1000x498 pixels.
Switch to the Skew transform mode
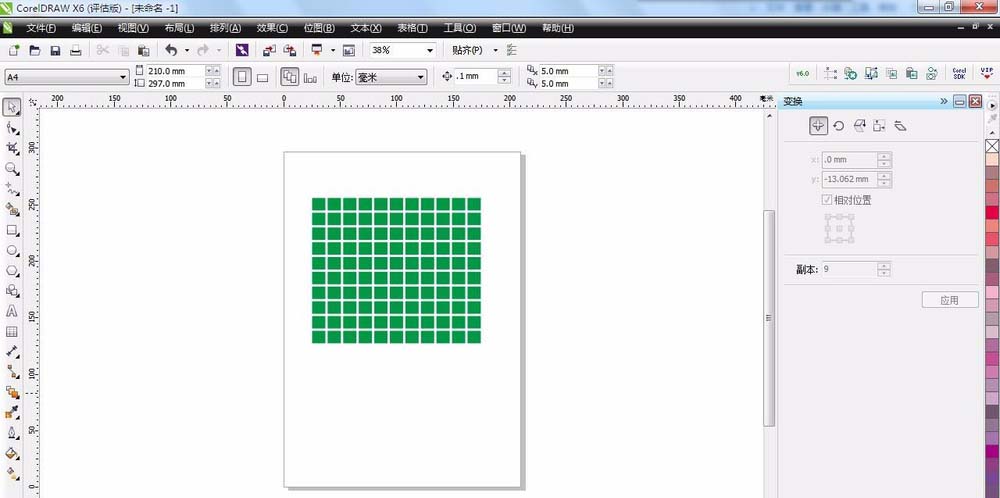900,126
